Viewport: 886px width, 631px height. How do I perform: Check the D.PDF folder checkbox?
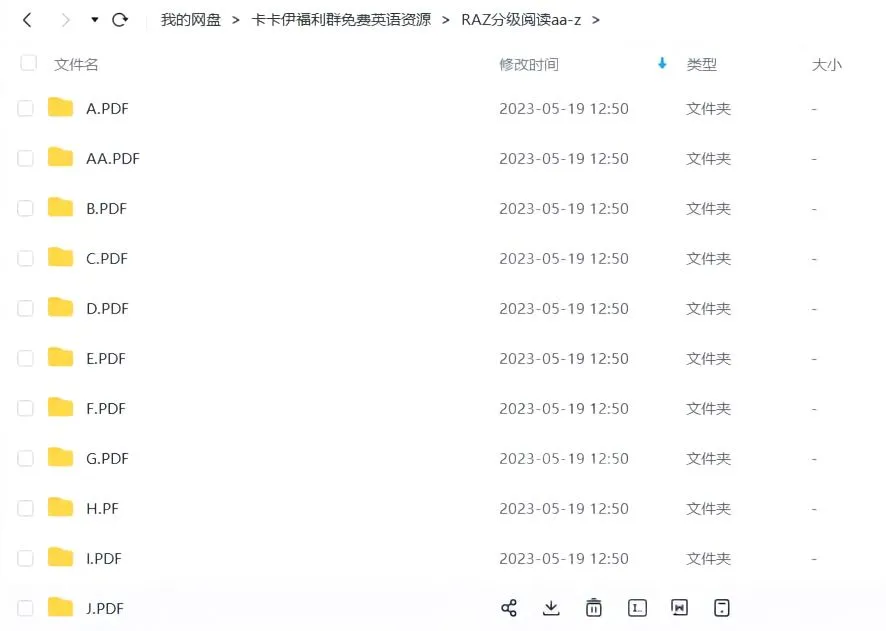pyautogui.click(x=25, y=308)
